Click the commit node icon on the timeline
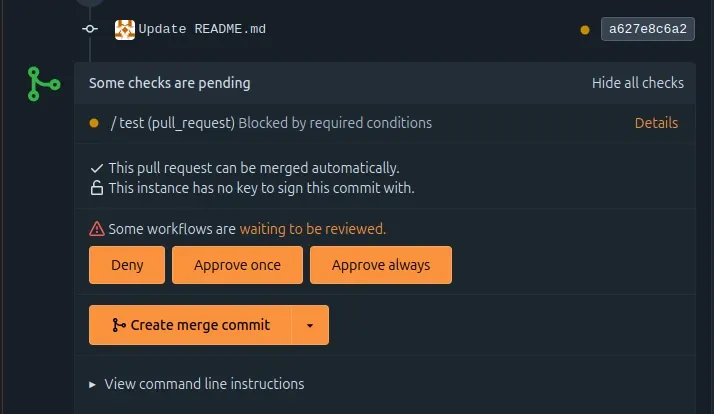714x414 pixels. point(90,29)
